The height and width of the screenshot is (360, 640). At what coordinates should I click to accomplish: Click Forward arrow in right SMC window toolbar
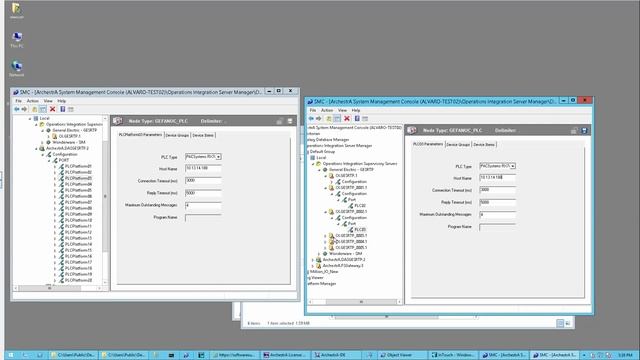pos(319,119)
